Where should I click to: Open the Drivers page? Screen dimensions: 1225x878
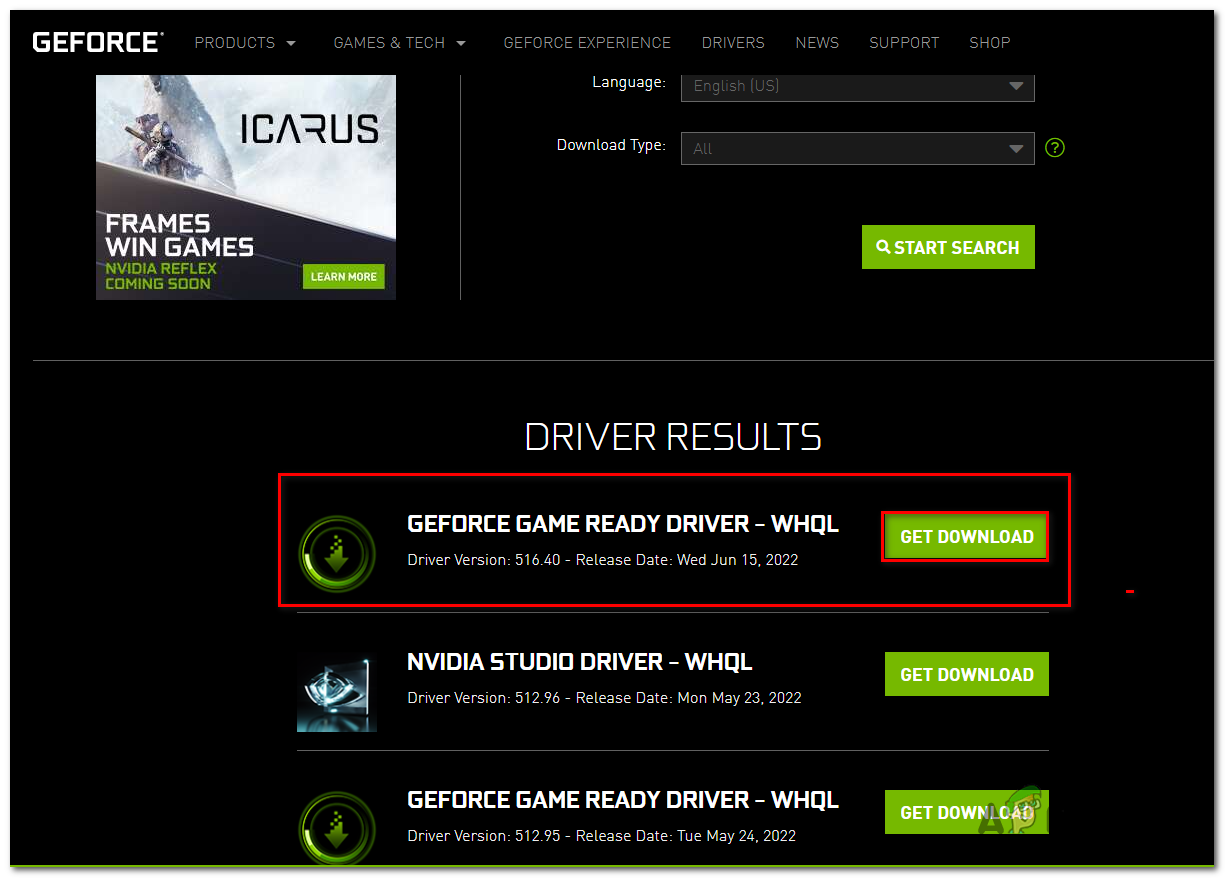coord(733,43)
